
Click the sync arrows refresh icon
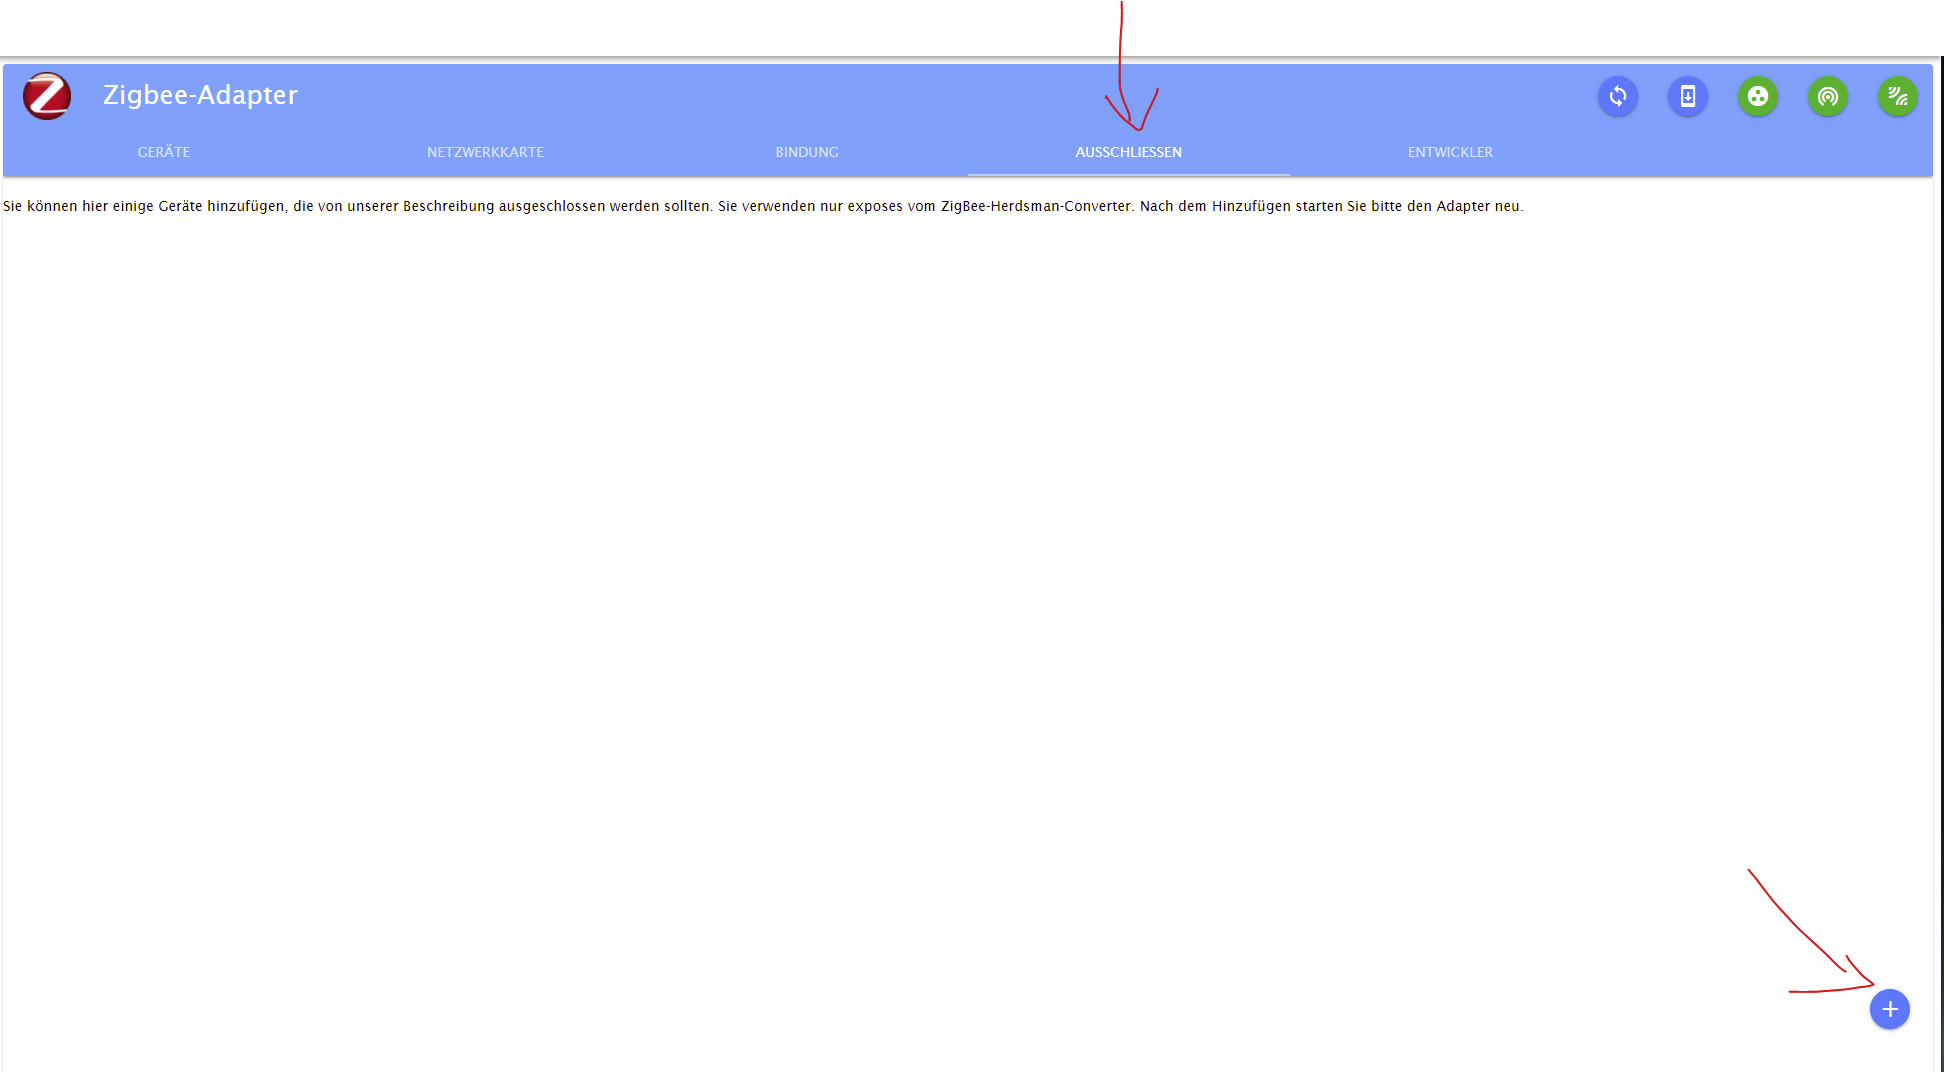click(x=1617, y=96)
